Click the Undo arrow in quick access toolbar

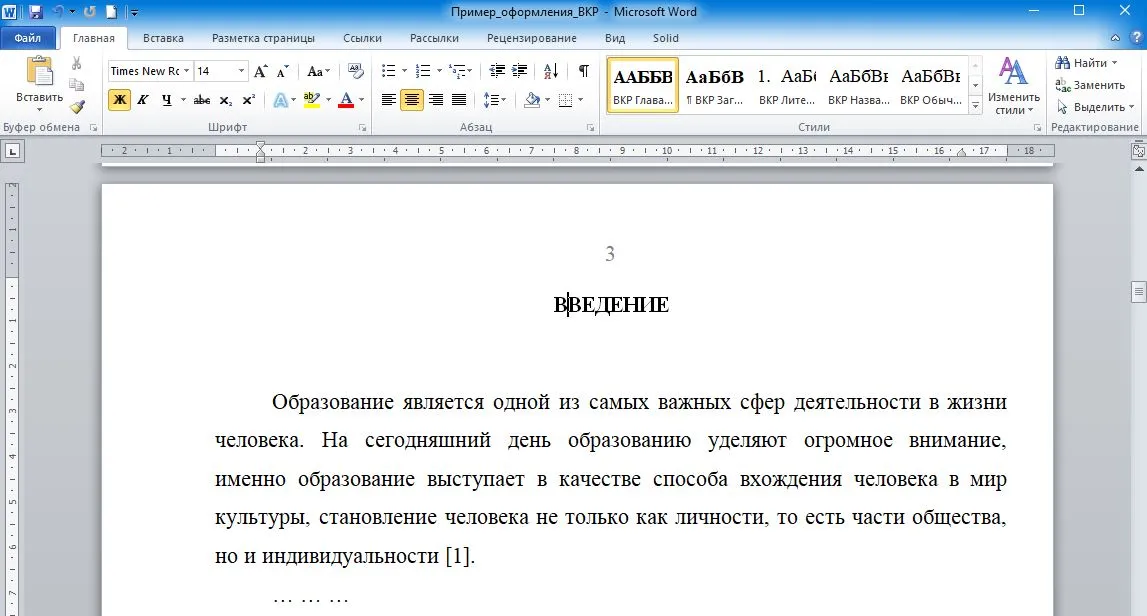pyautogui.click(x=58, y=12)
